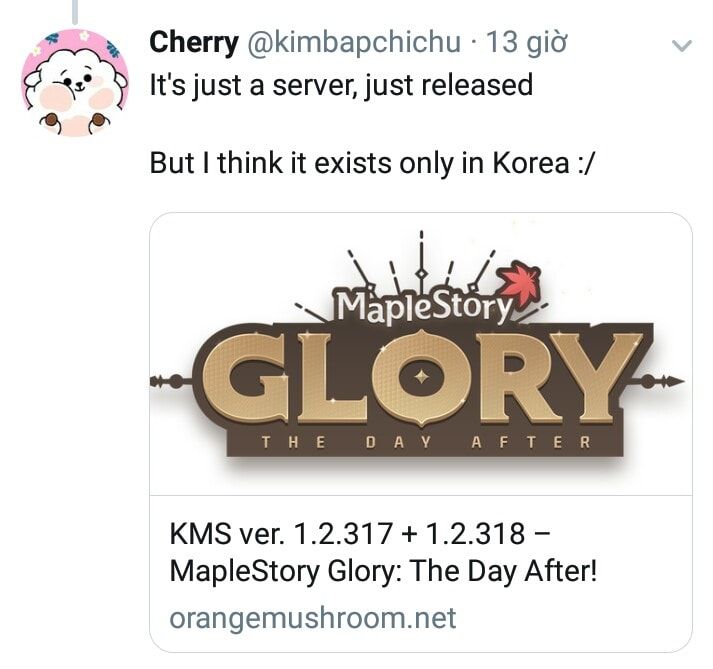This screenshot has height=669, width=713.
Task: Click the gold GLORY lettering
Action: point(422,378)
